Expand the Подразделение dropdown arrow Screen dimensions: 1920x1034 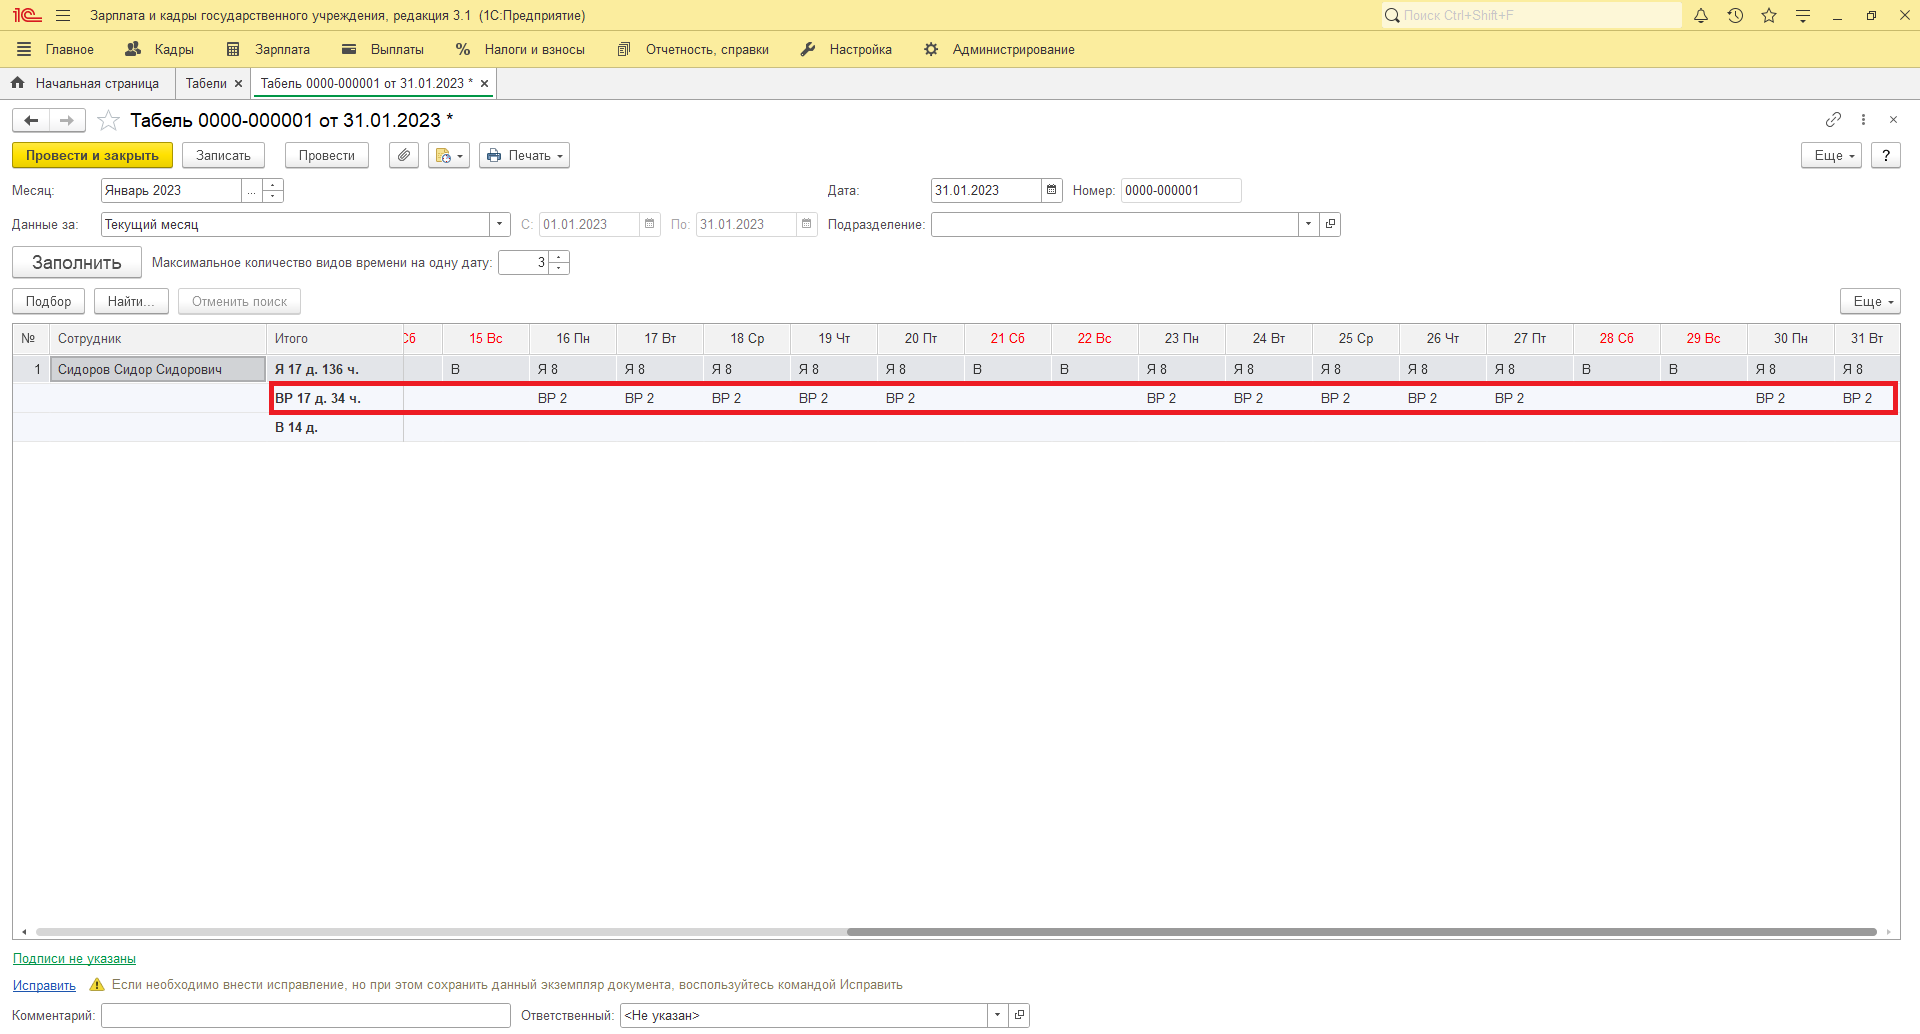[1308, 224]
